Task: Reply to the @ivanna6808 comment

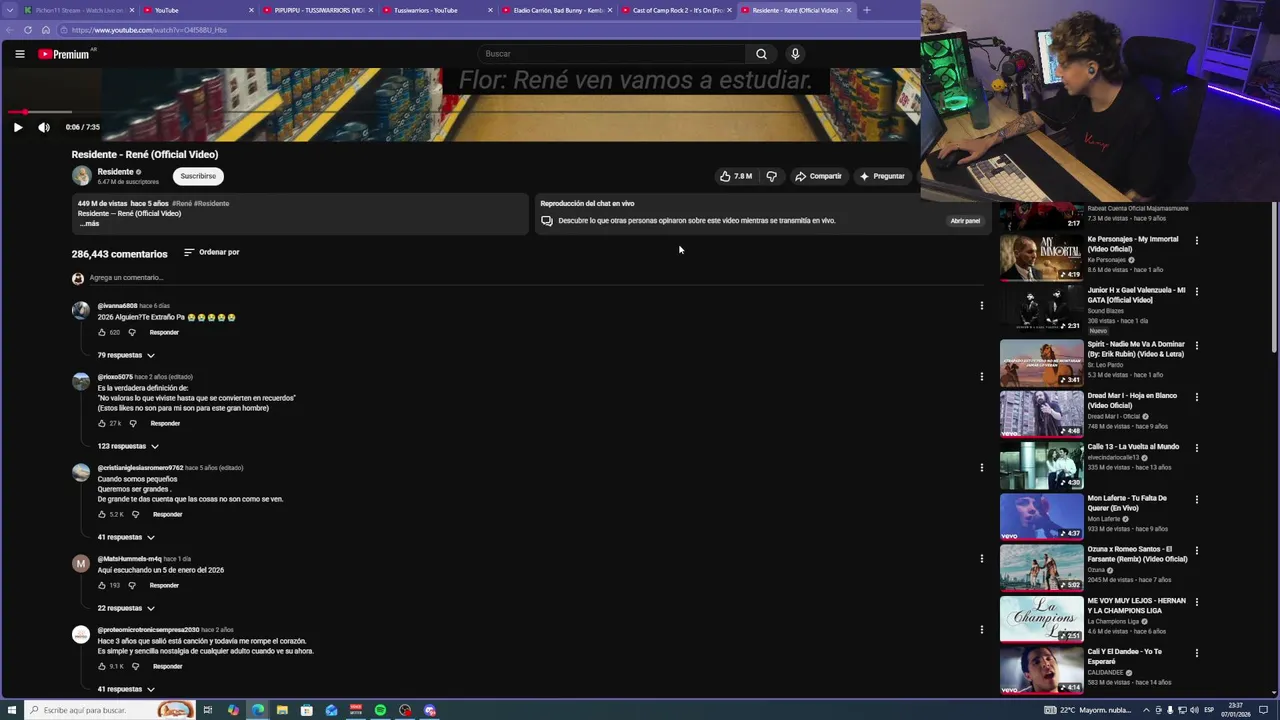Action: (x=164, y=332)
